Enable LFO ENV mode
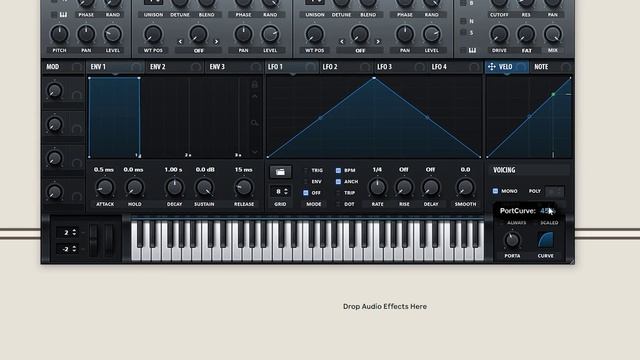The width and height of the screenshot is (640, 360). pyautogui.click(x=306, y=182)
